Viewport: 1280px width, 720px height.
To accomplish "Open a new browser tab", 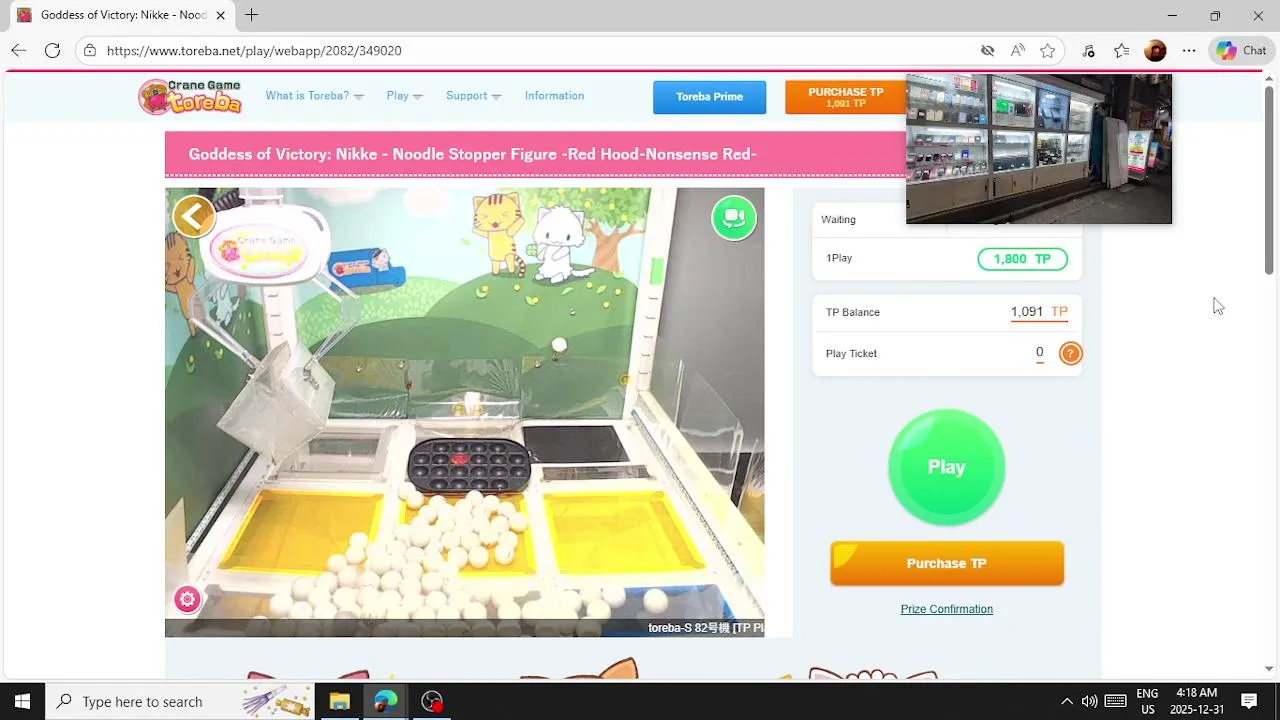I will tap(252, 15).
